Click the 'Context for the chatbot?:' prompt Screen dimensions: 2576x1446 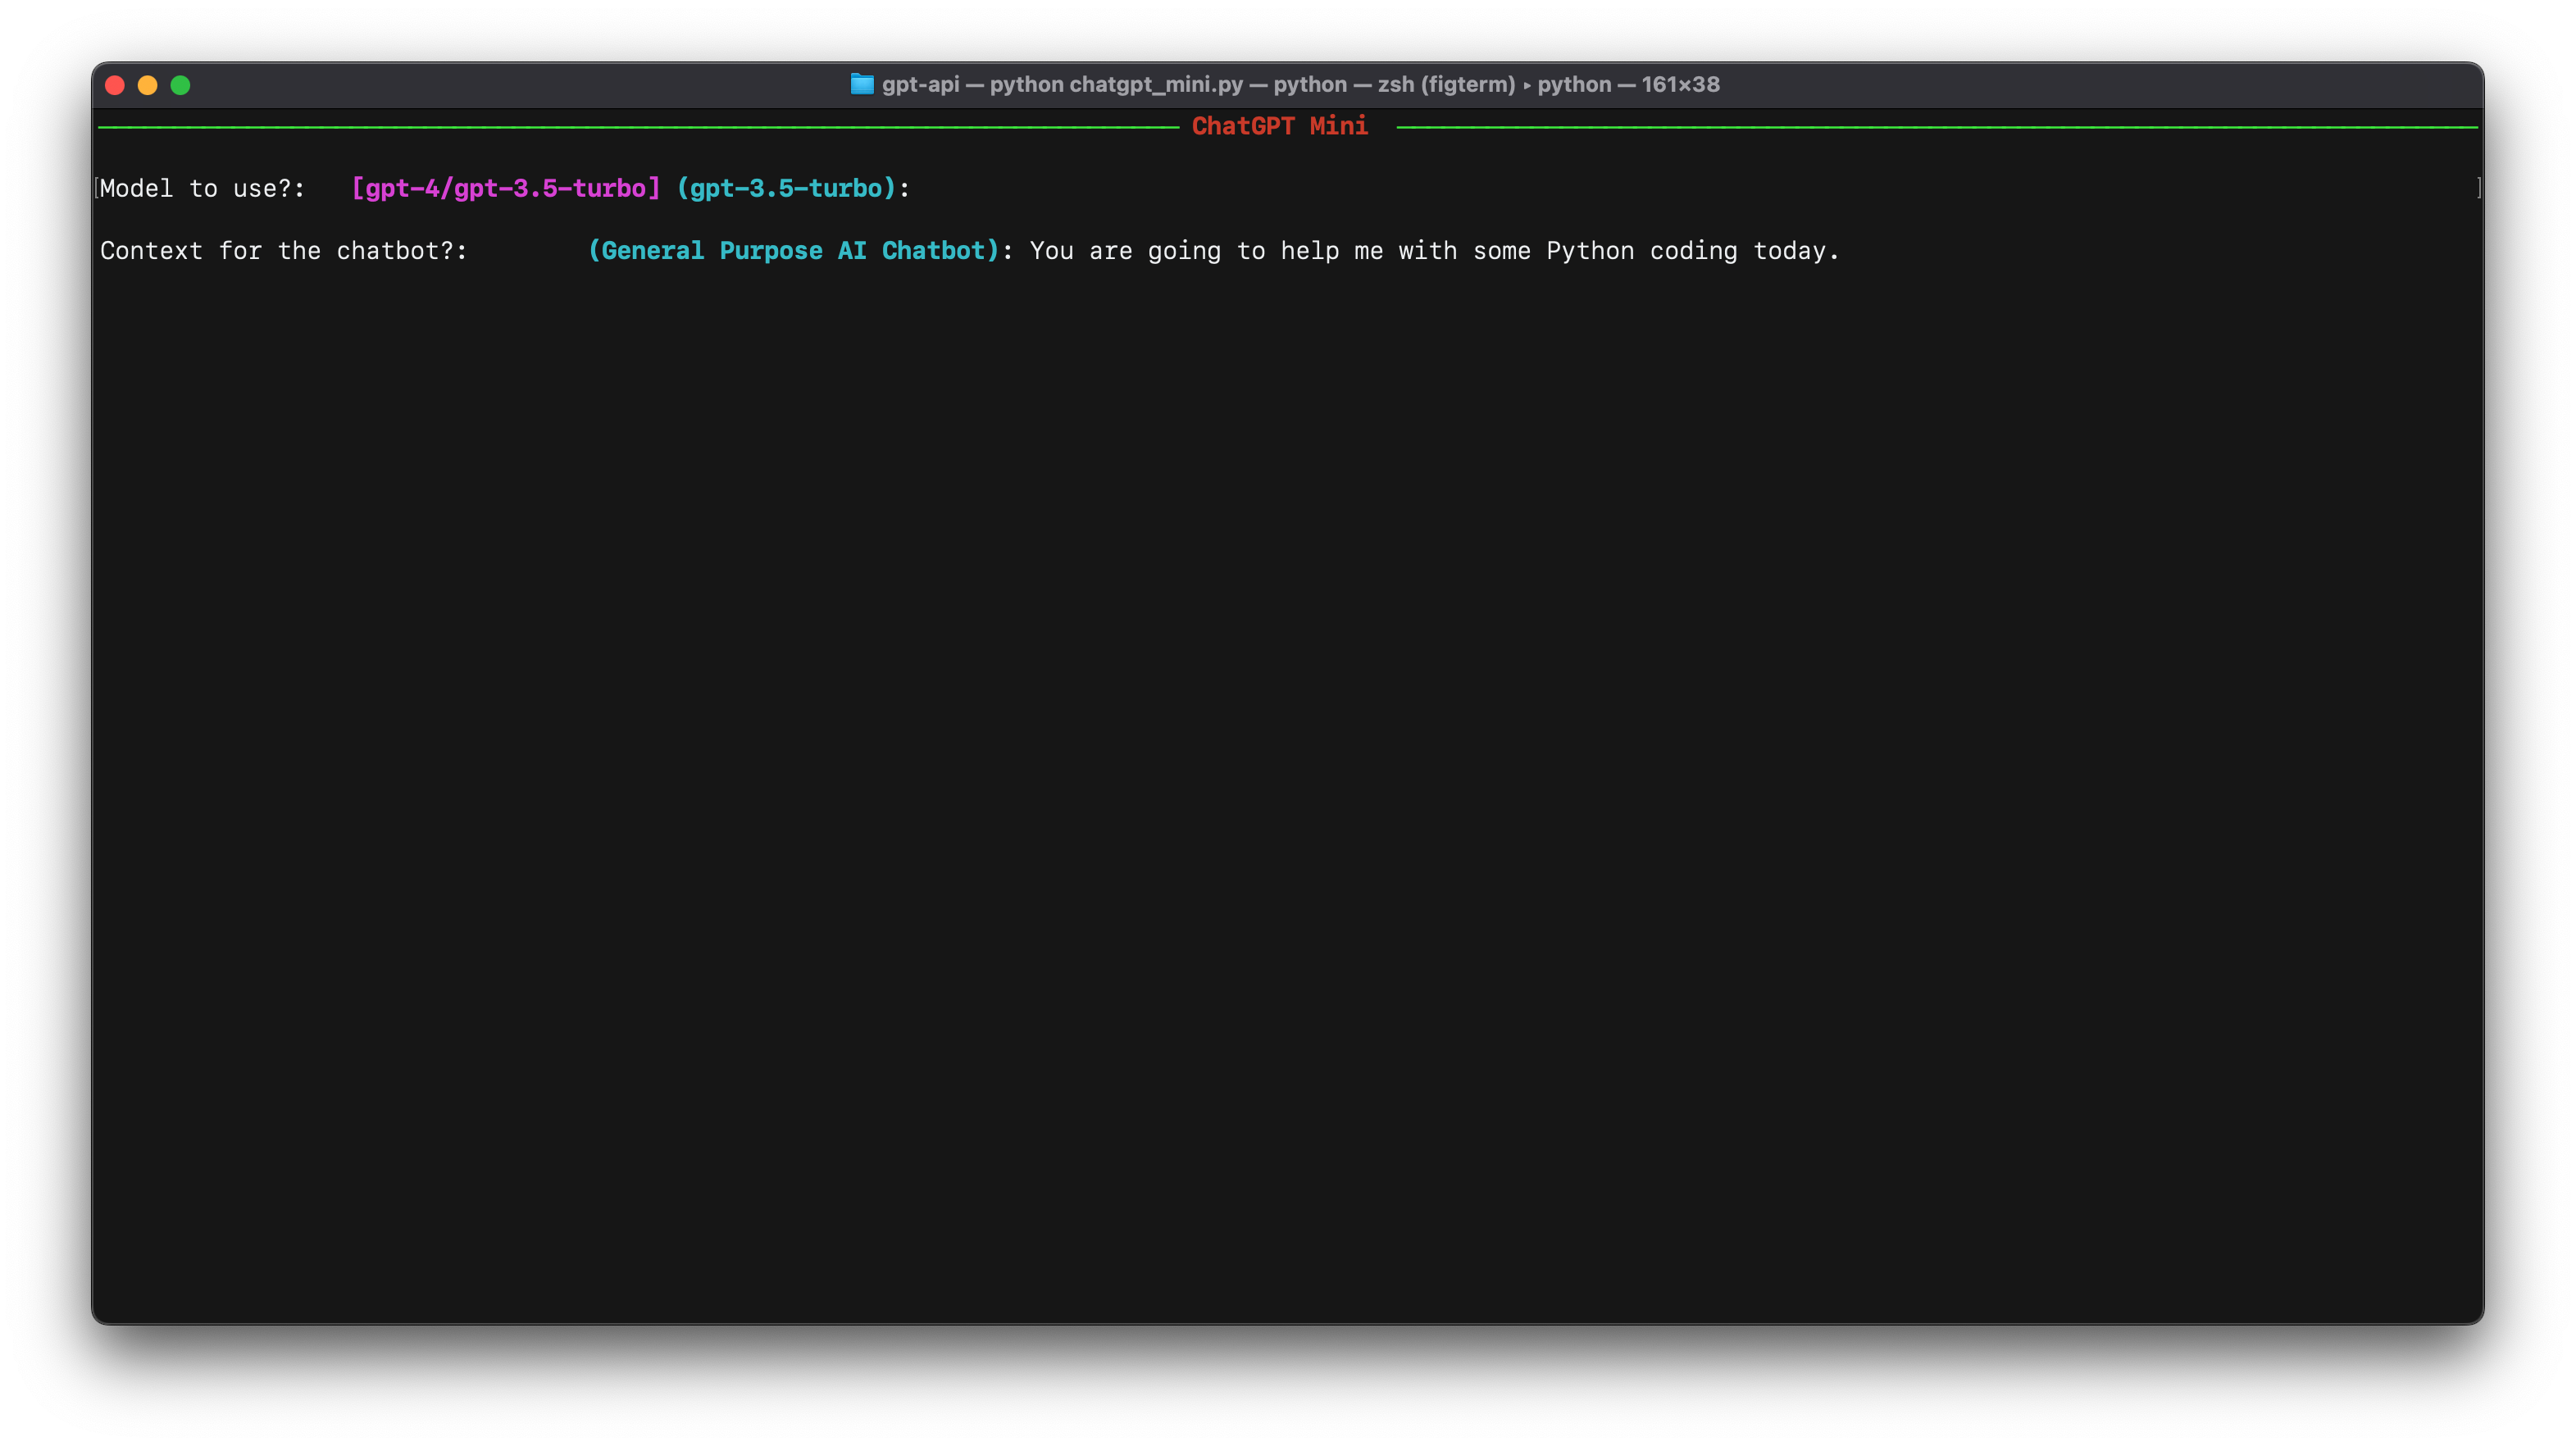coord(284,250)
